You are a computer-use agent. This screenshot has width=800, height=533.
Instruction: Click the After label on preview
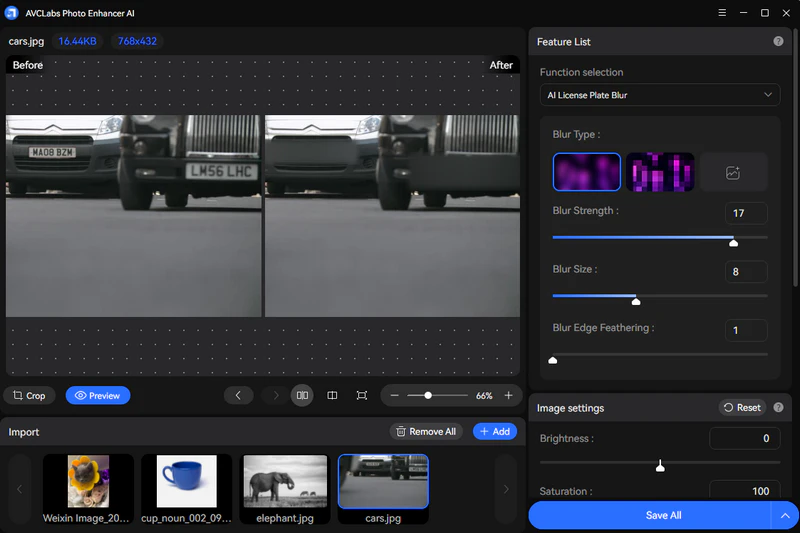point(501,65)
